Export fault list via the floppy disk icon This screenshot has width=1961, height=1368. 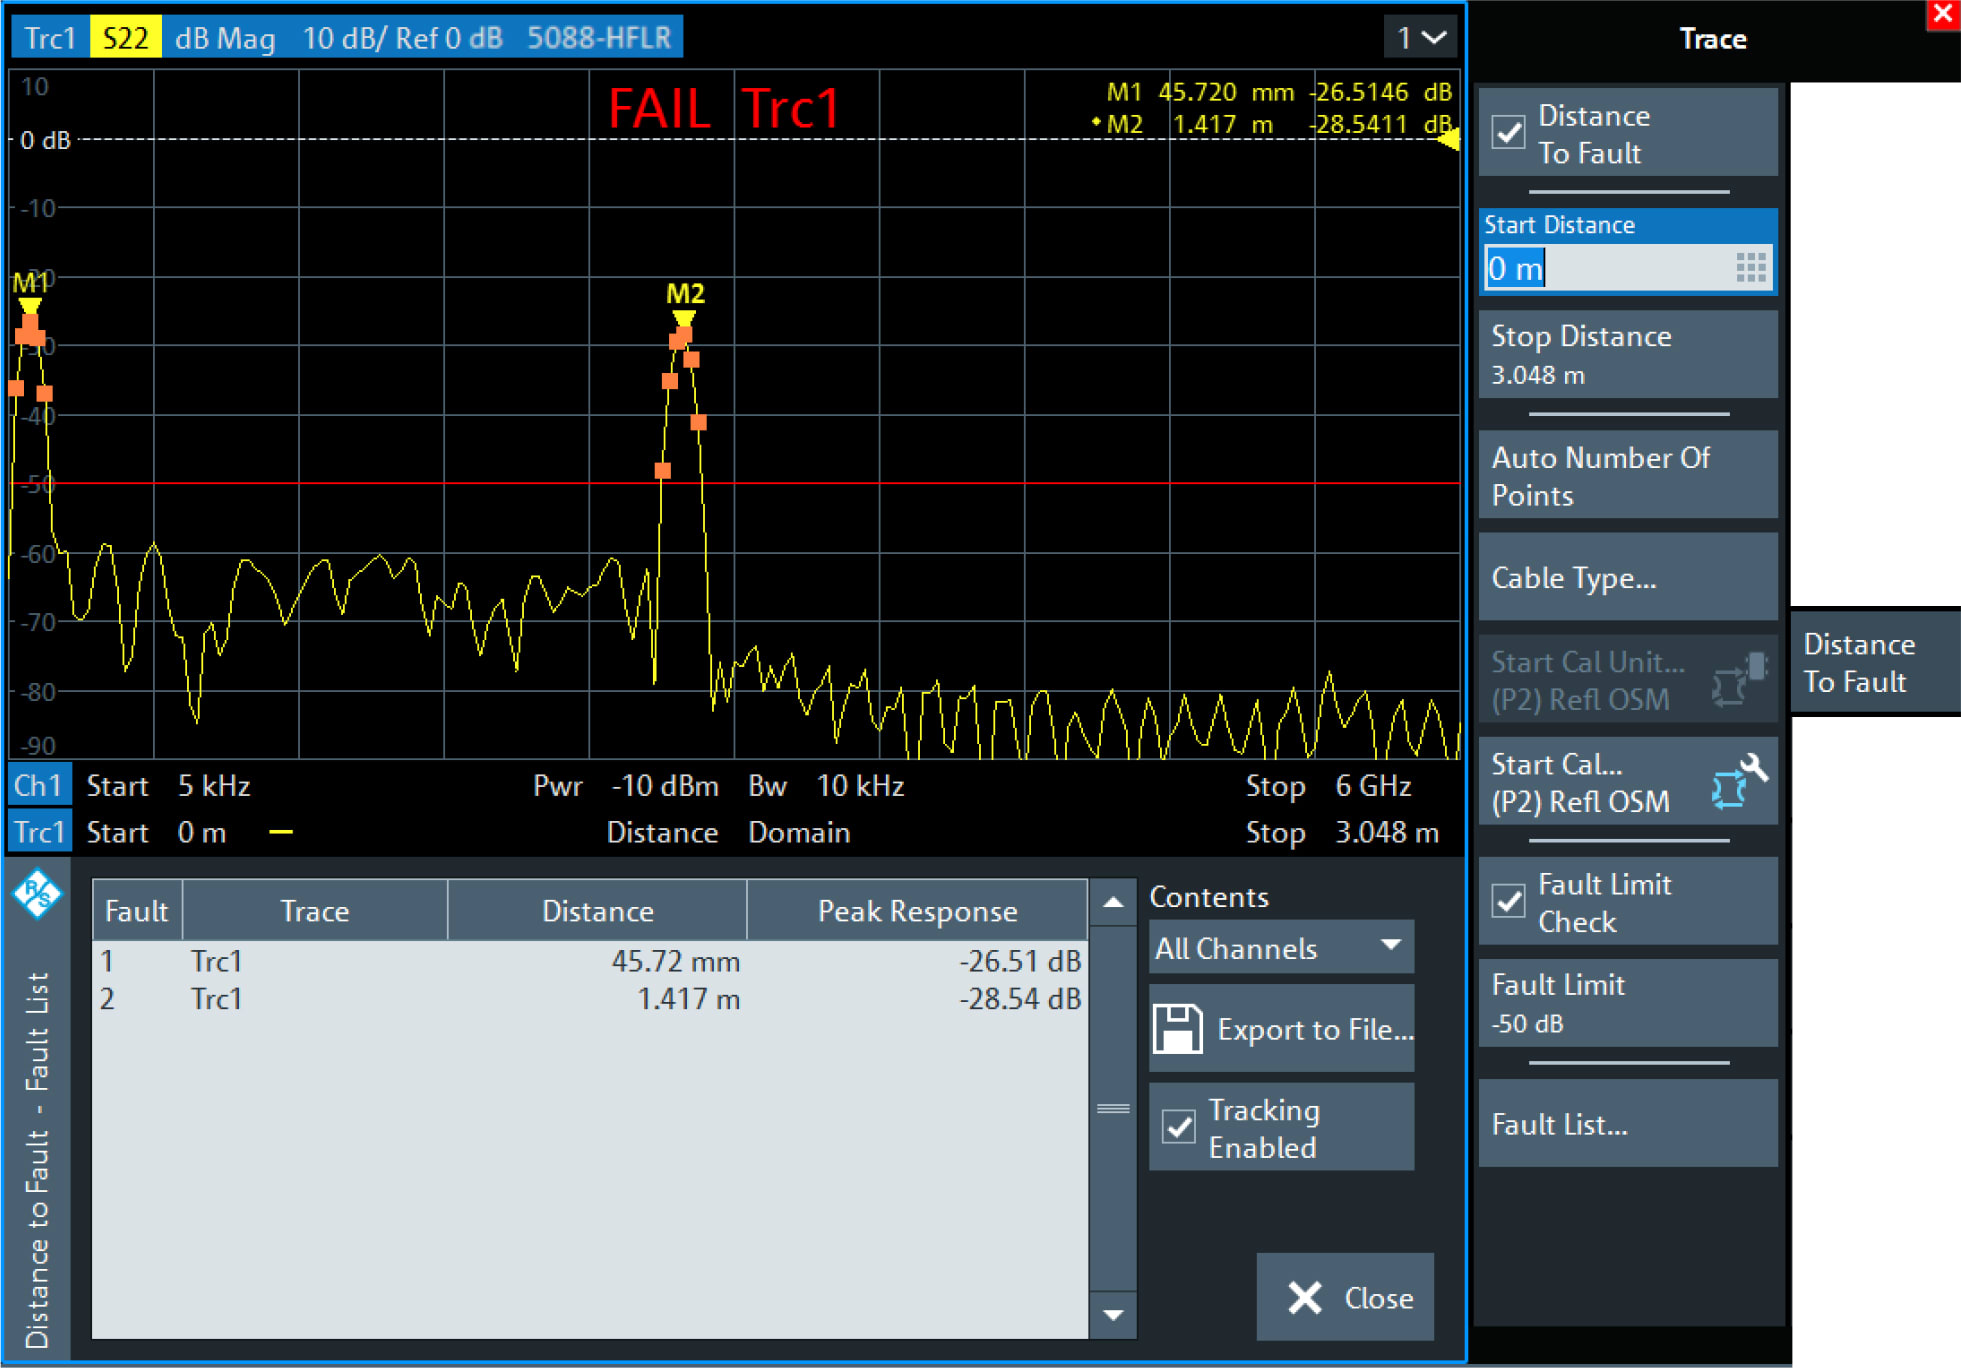click(1180, 1027)
